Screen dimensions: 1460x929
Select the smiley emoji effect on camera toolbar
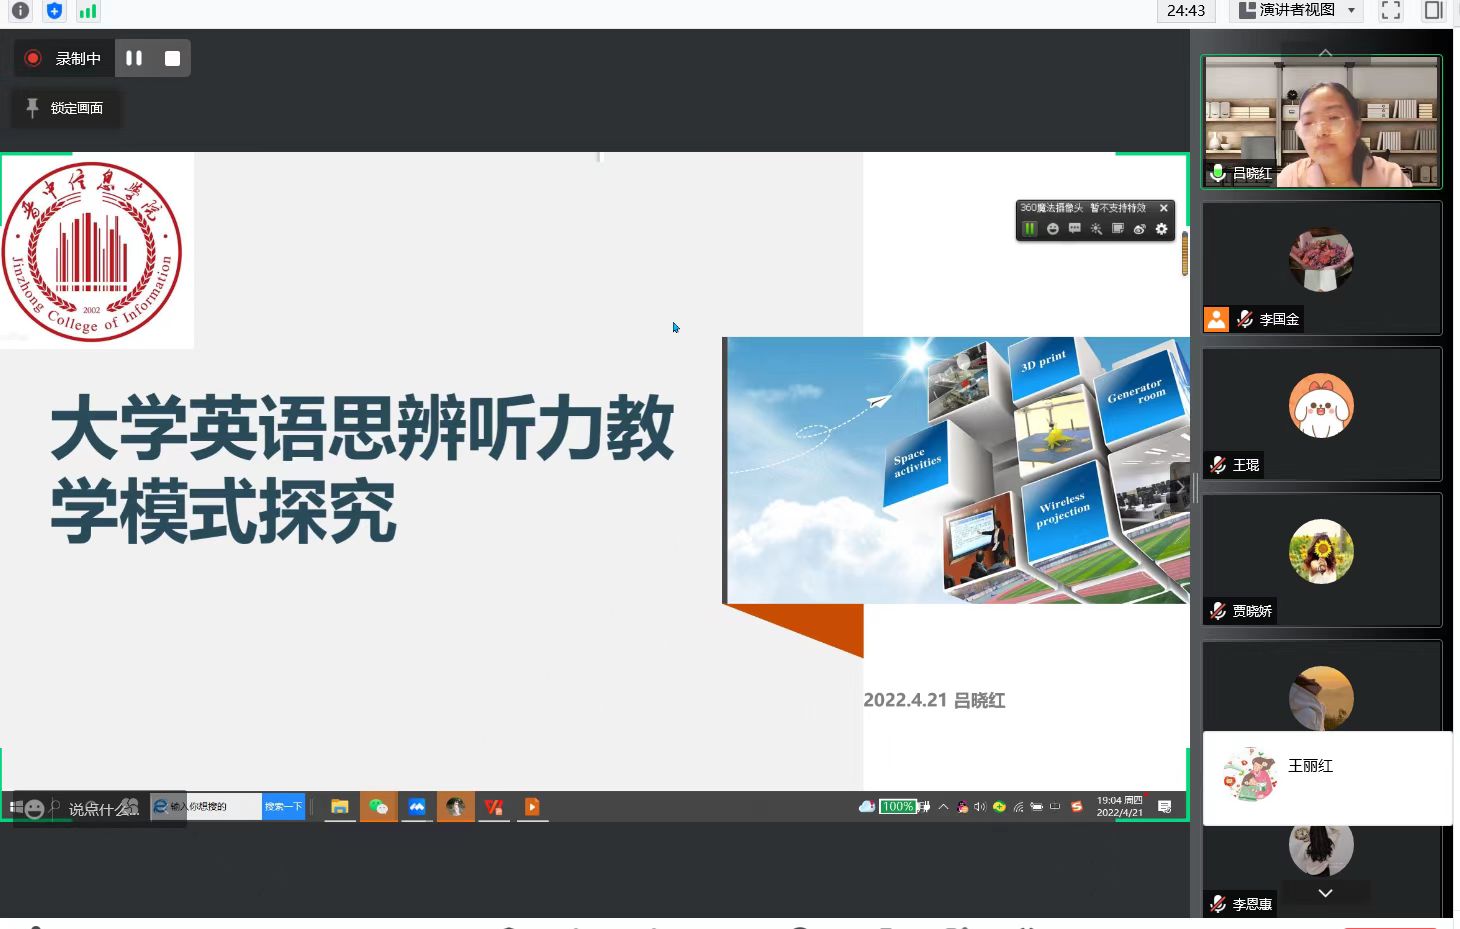(x=1052, y=229)
